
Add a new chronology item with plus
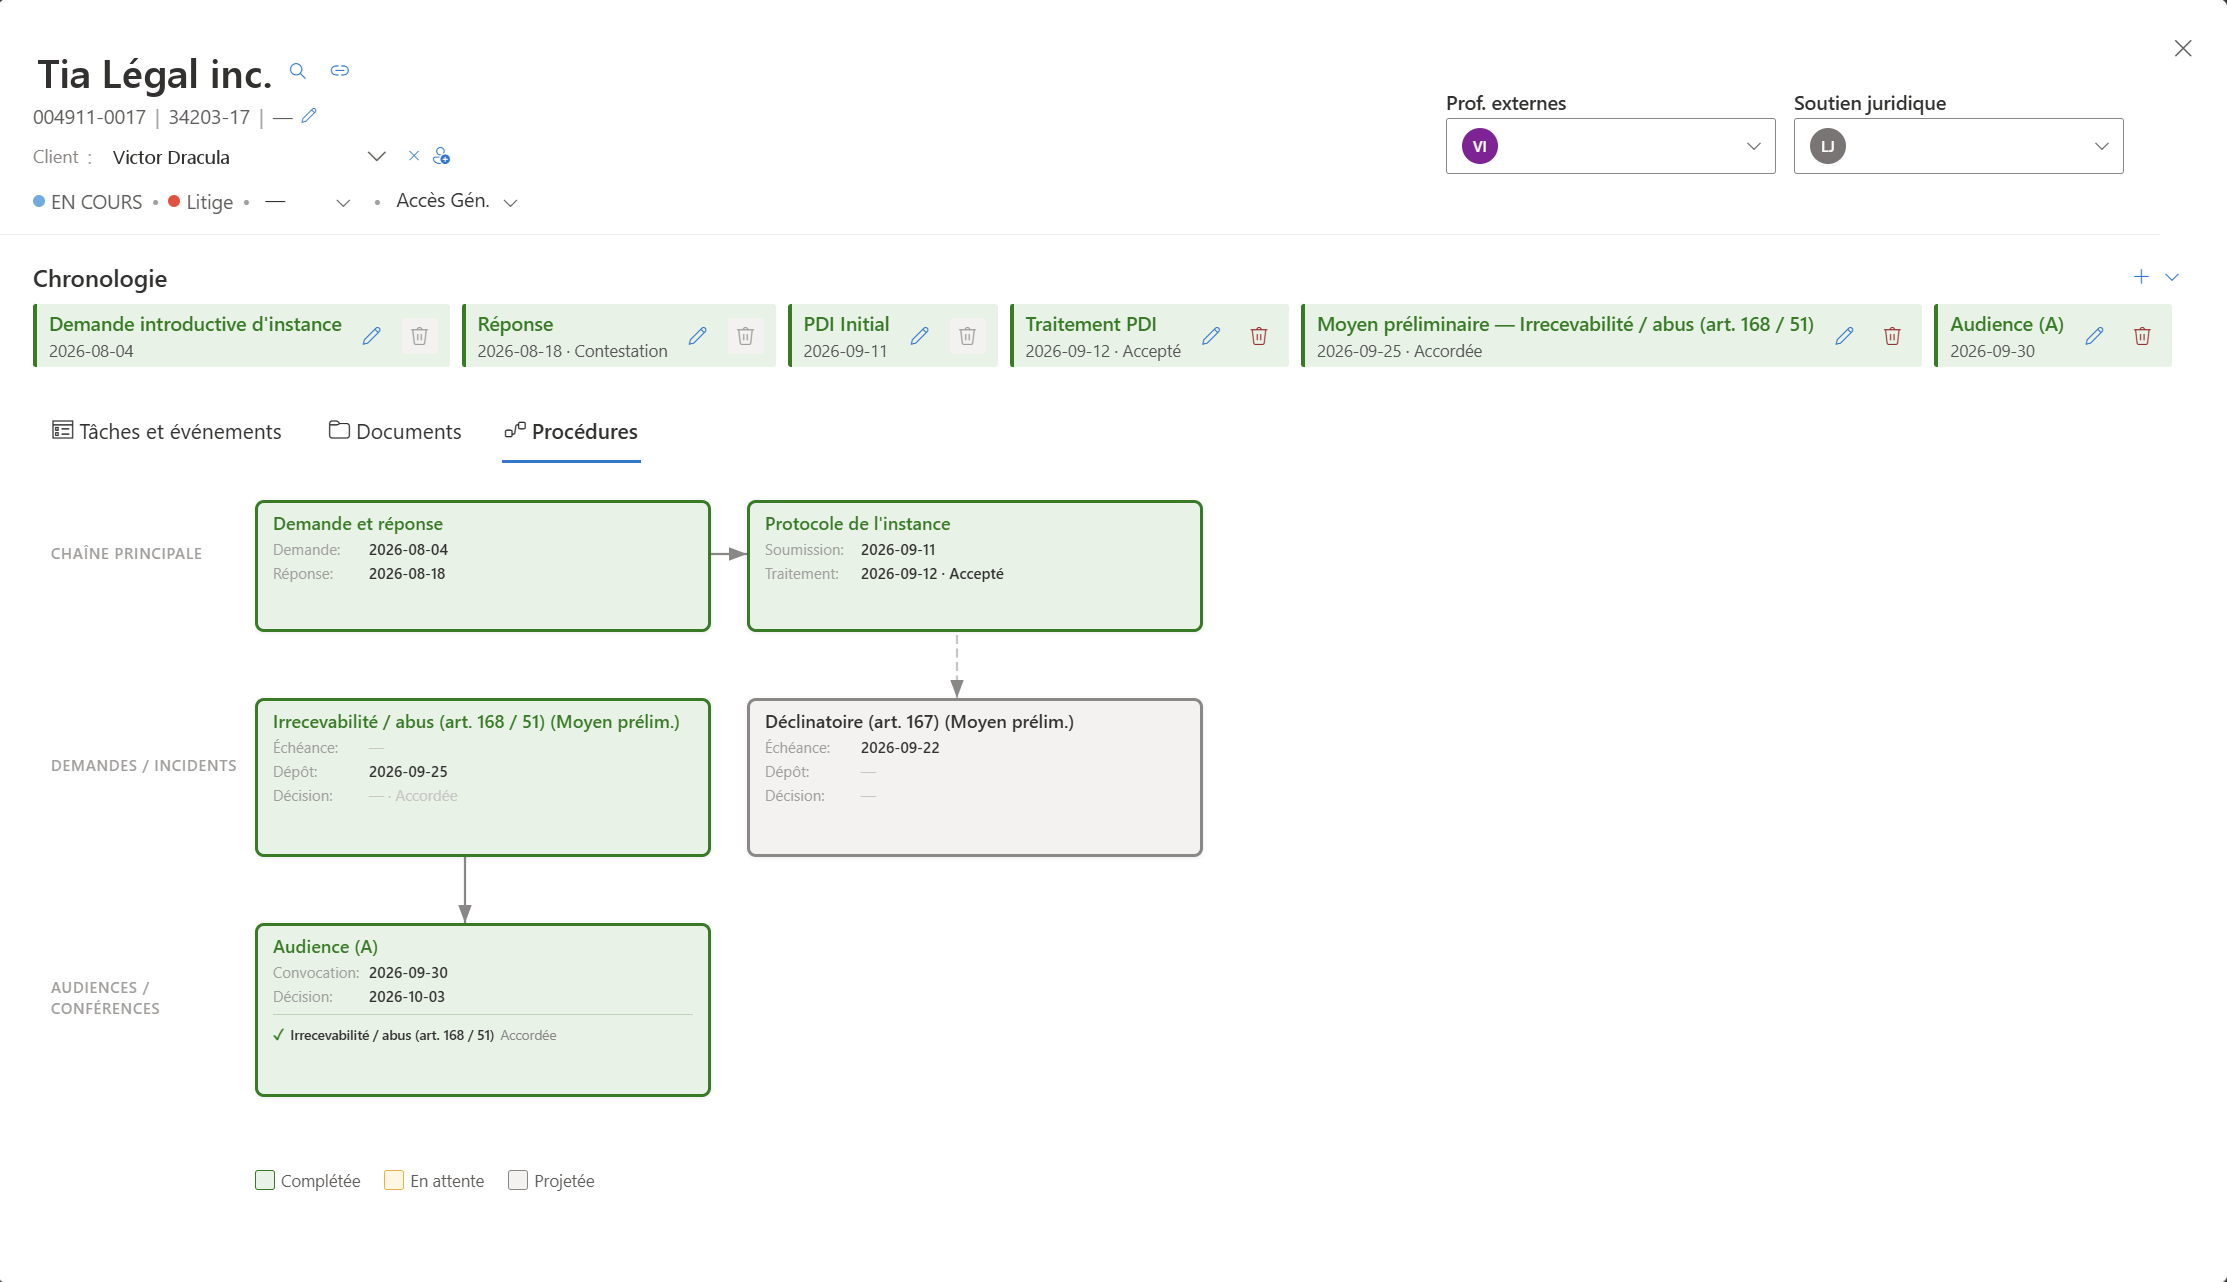pyautogui.click(x=2141, y=277)
